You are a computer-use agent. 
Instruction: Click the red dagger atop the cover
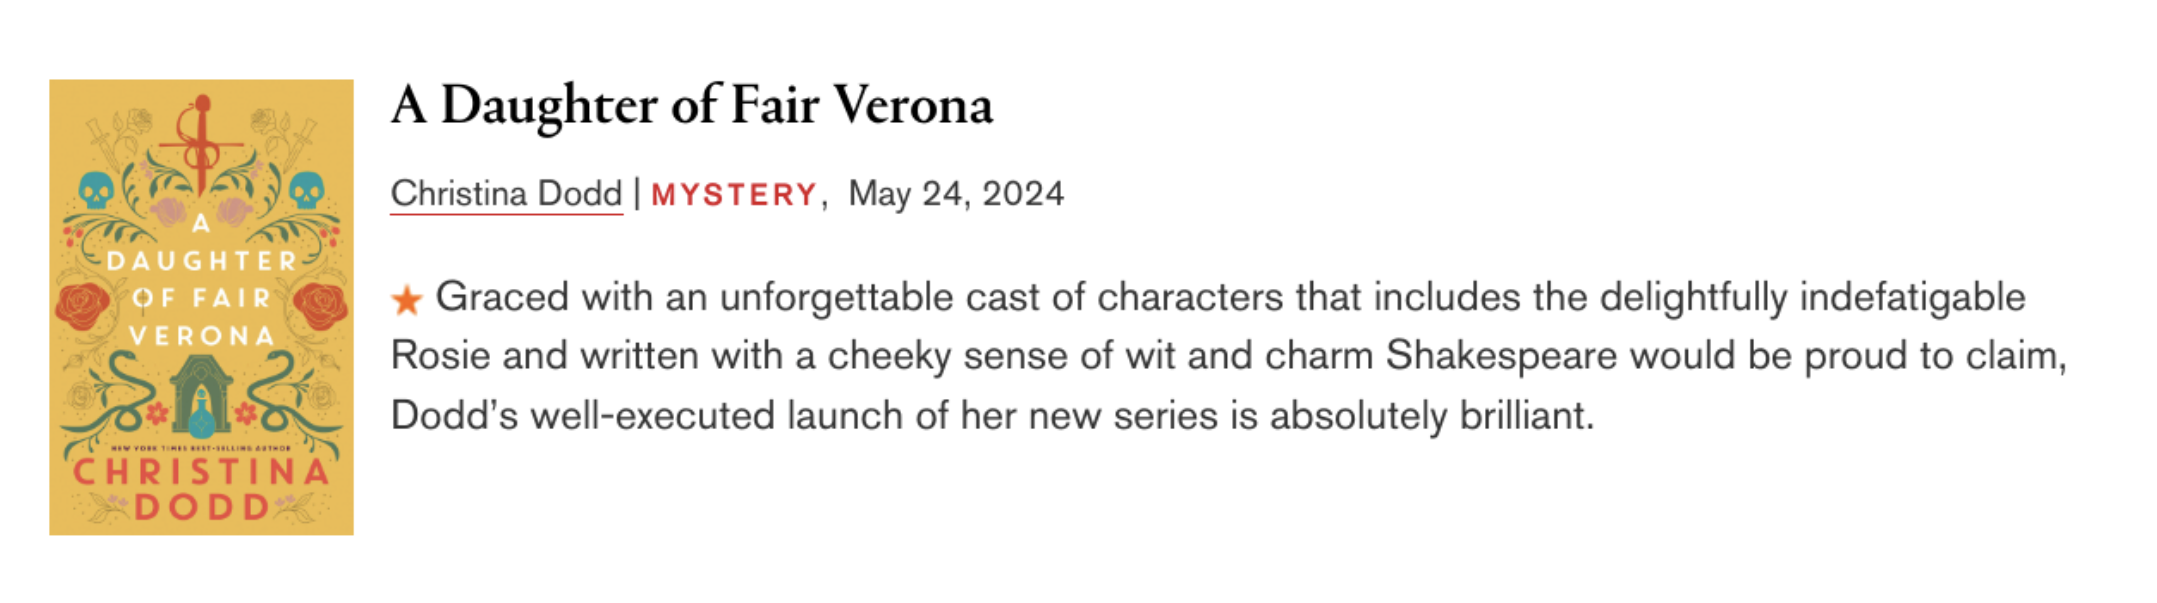[x=201, y=145]
